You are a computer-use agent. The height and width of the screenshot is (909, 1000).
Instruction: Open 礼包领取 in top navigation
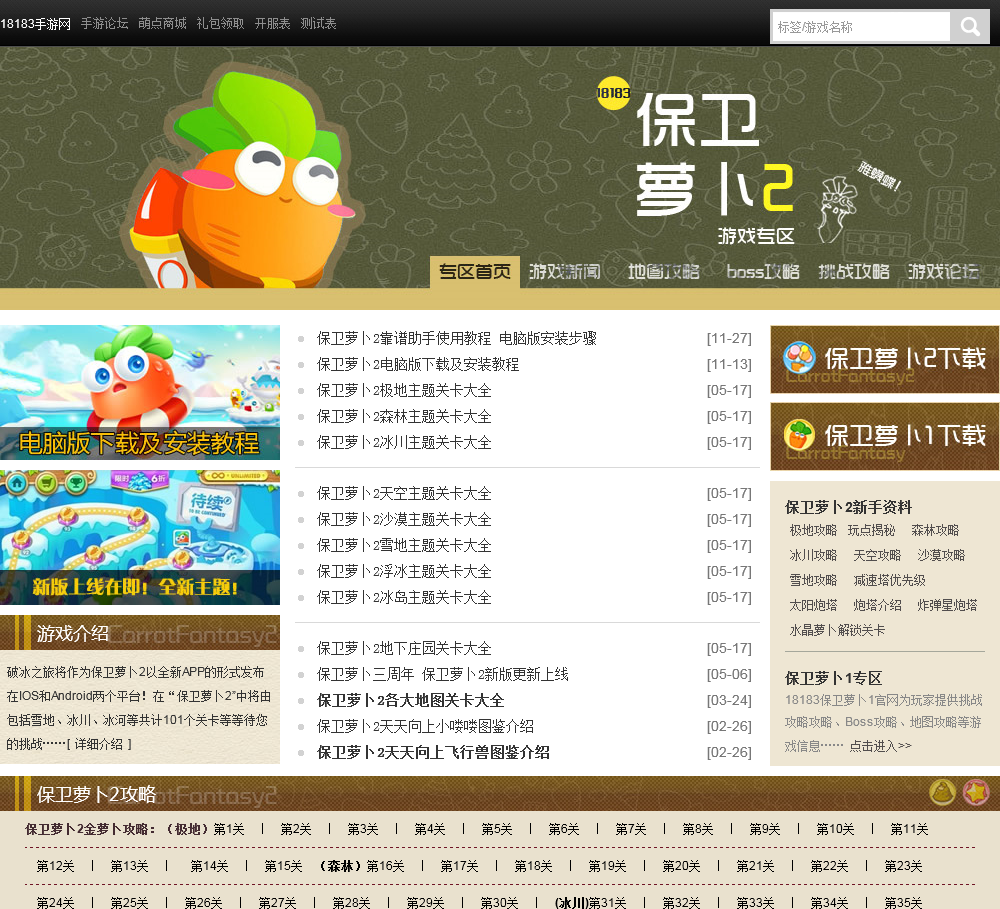221,24
